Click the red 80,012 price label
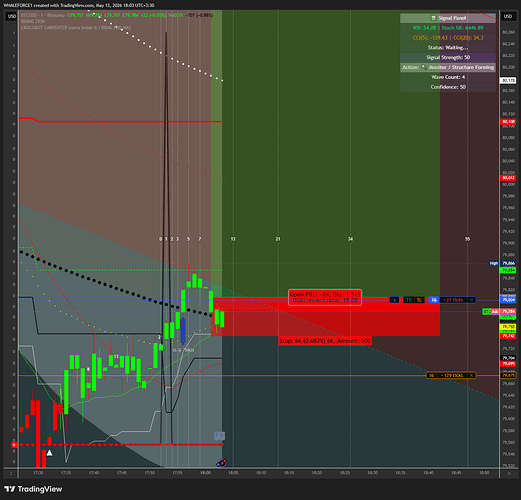The image size is (521, 500). click(x=508, y=178)
